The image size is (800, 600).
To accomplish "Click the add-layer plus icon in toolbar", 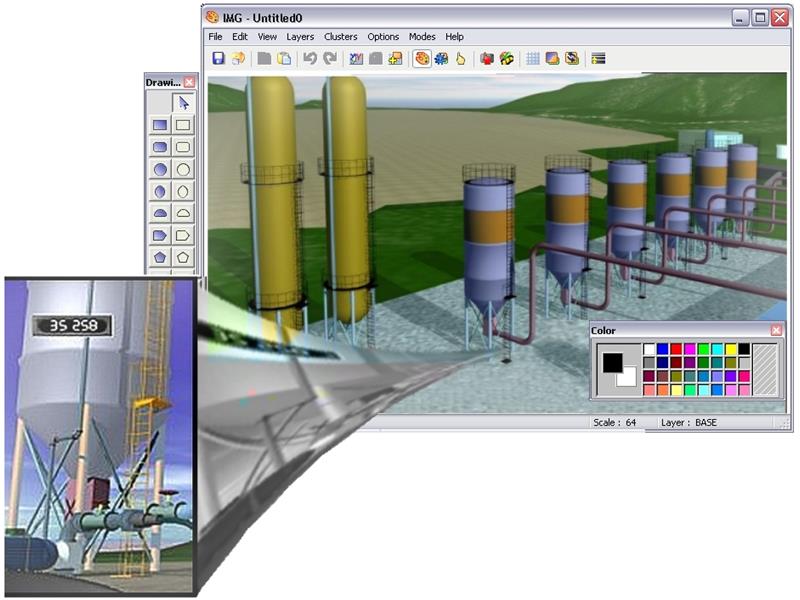I will coord(395,59).
